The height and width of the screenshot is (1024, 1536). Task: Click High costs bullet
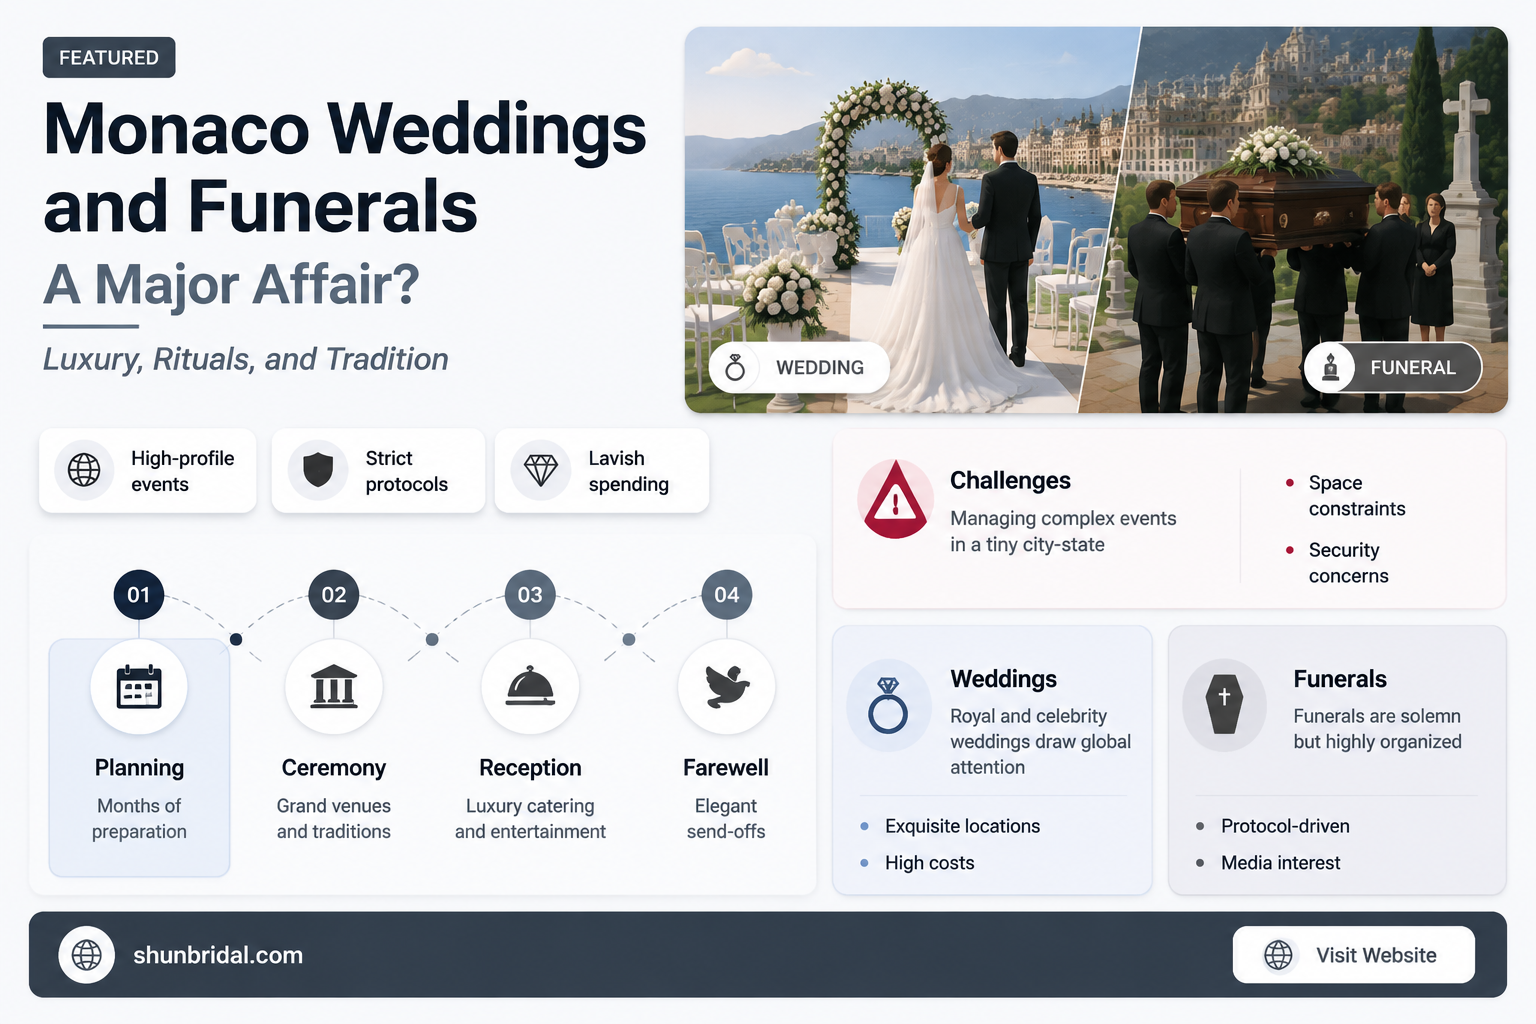pos(929,863)
